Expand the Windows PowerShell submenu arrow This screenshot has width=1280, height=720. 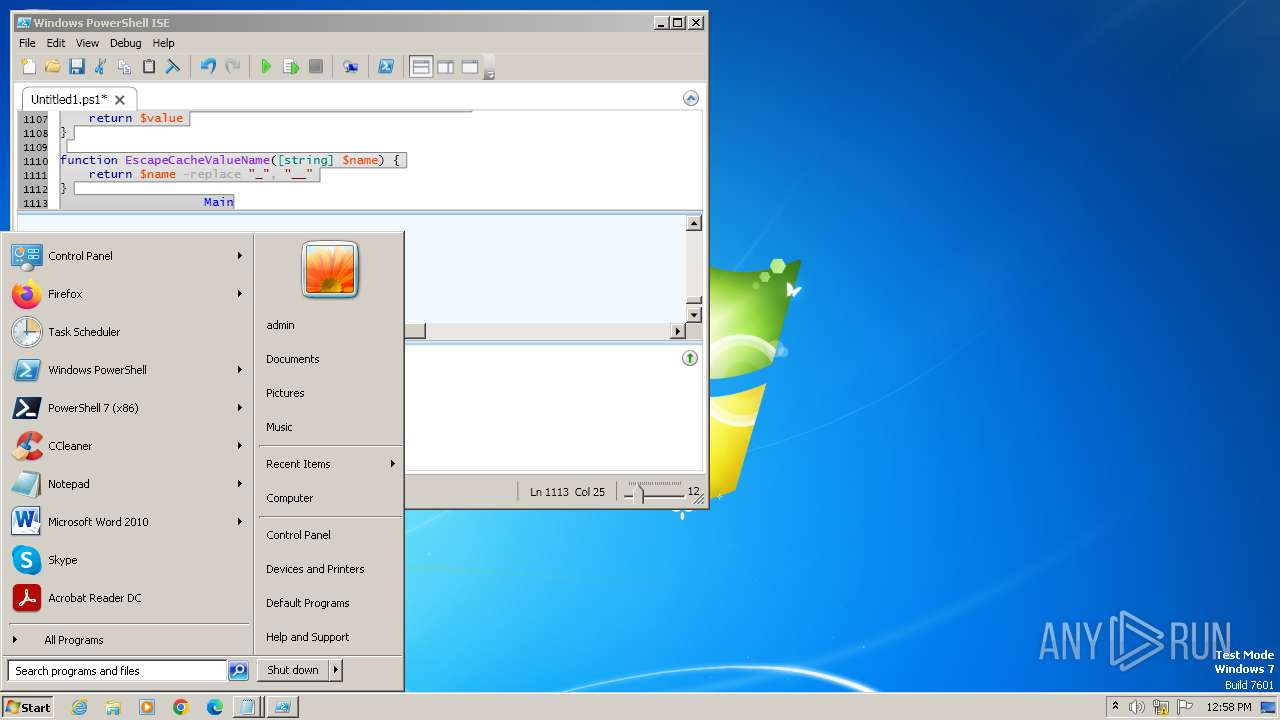(240, 370)
